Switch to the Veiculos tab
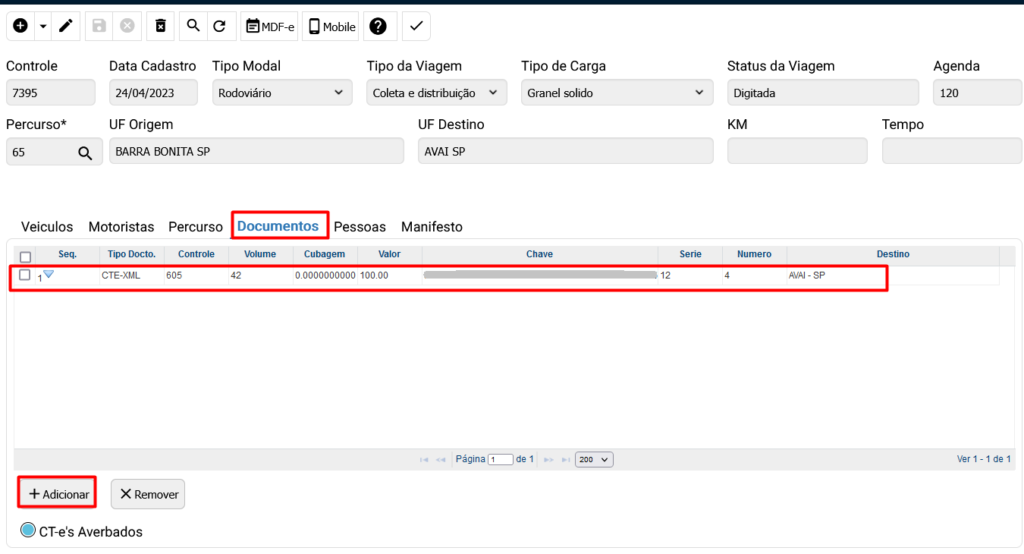The image size is (1024, 554). (47, 227)
